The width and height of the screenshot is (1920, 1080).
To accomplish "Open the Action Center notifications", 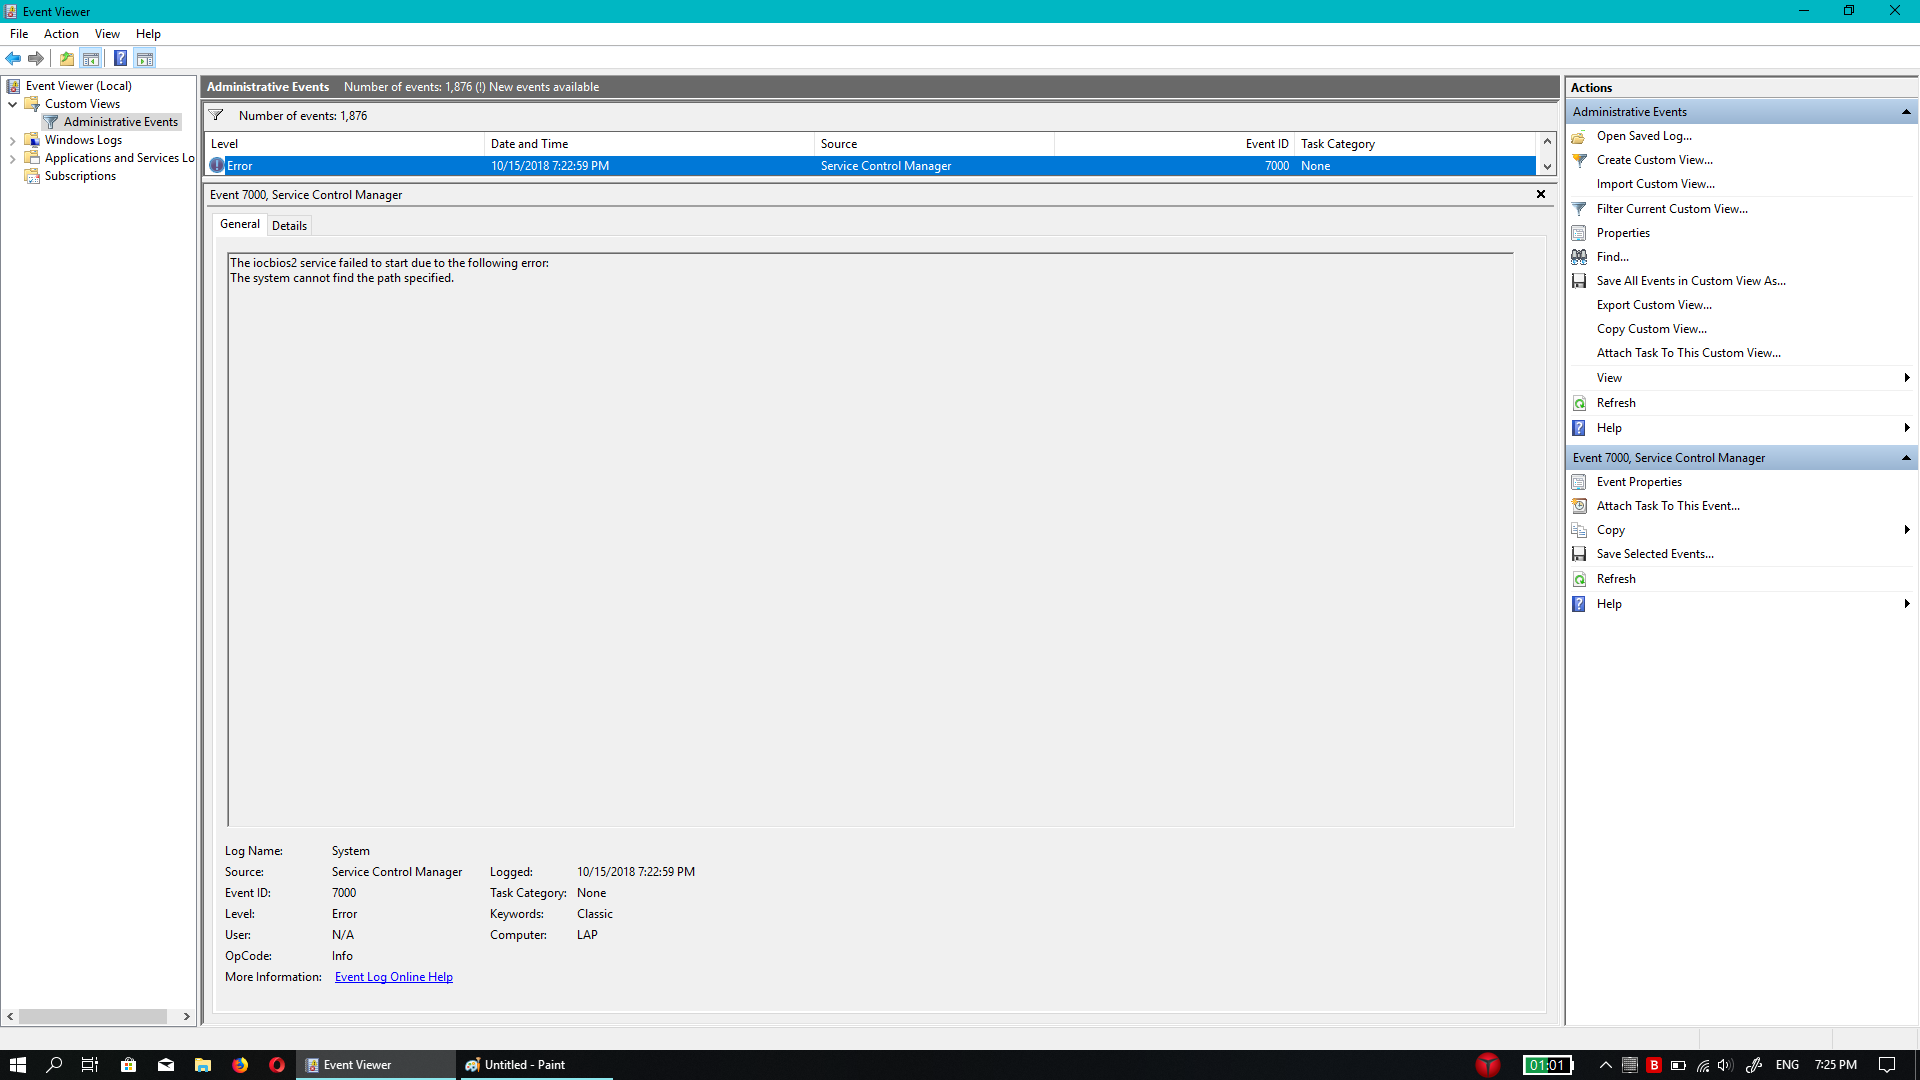I will point(1887,1065).
